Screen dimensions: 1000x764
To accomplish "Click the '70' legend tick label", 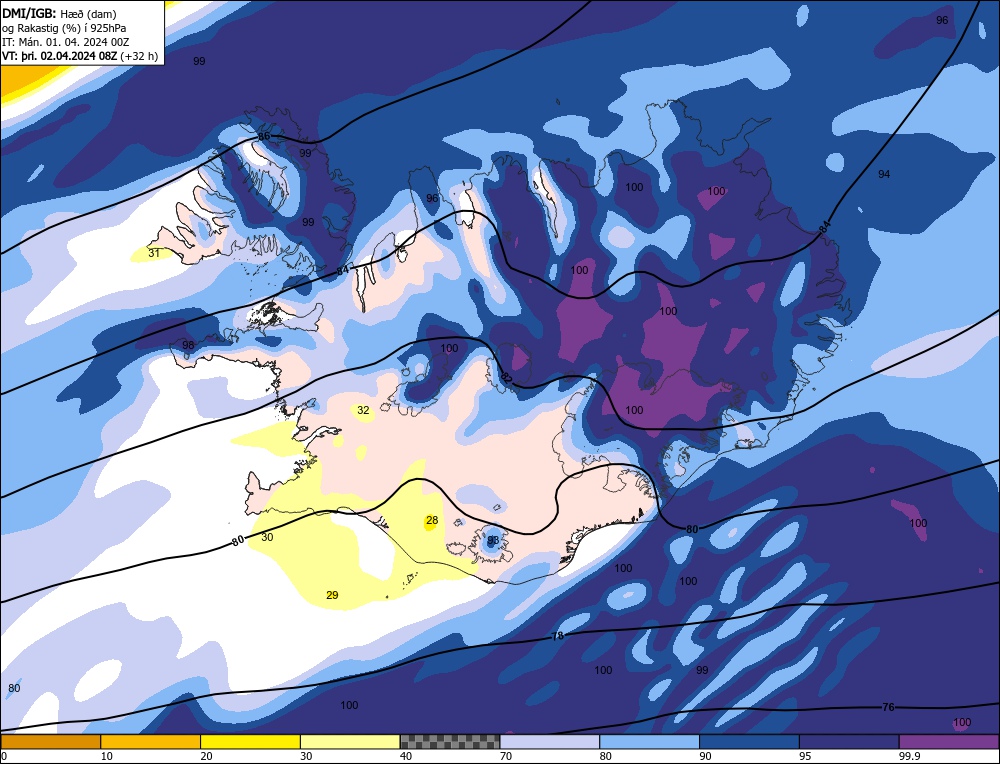I will coord(506,756).
